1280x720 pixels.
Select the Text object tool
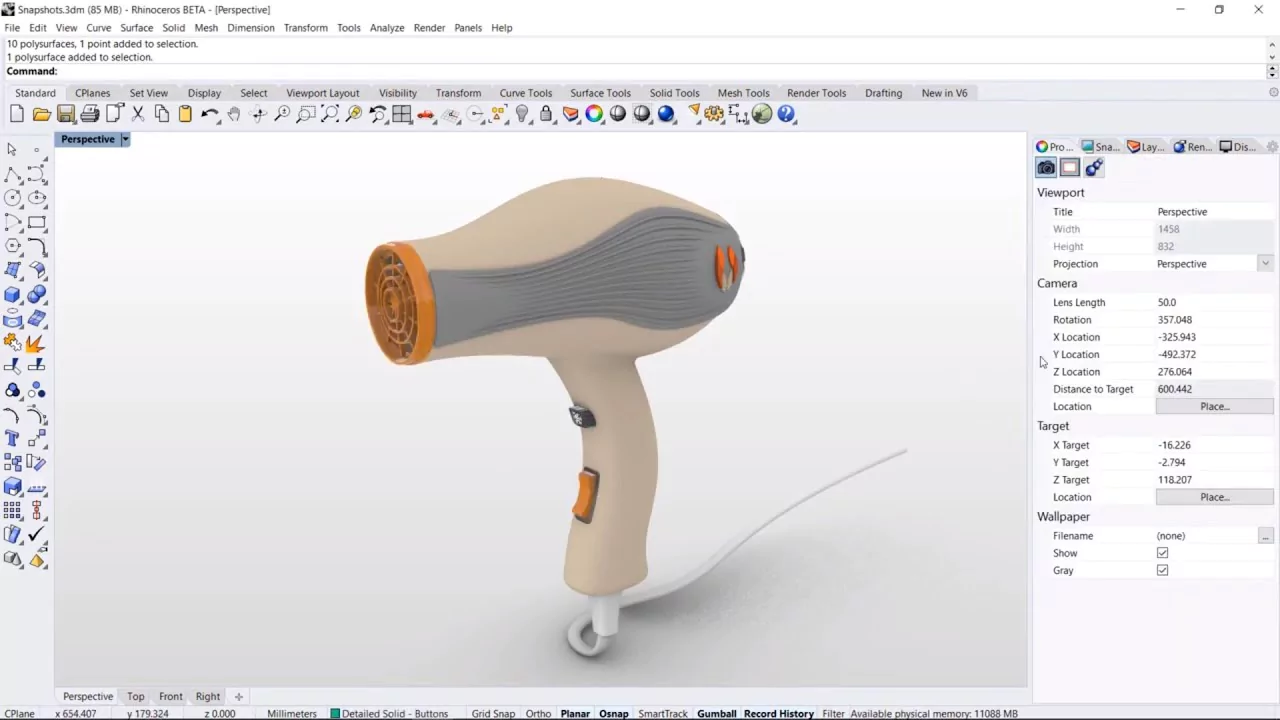(x=13, y=438)
